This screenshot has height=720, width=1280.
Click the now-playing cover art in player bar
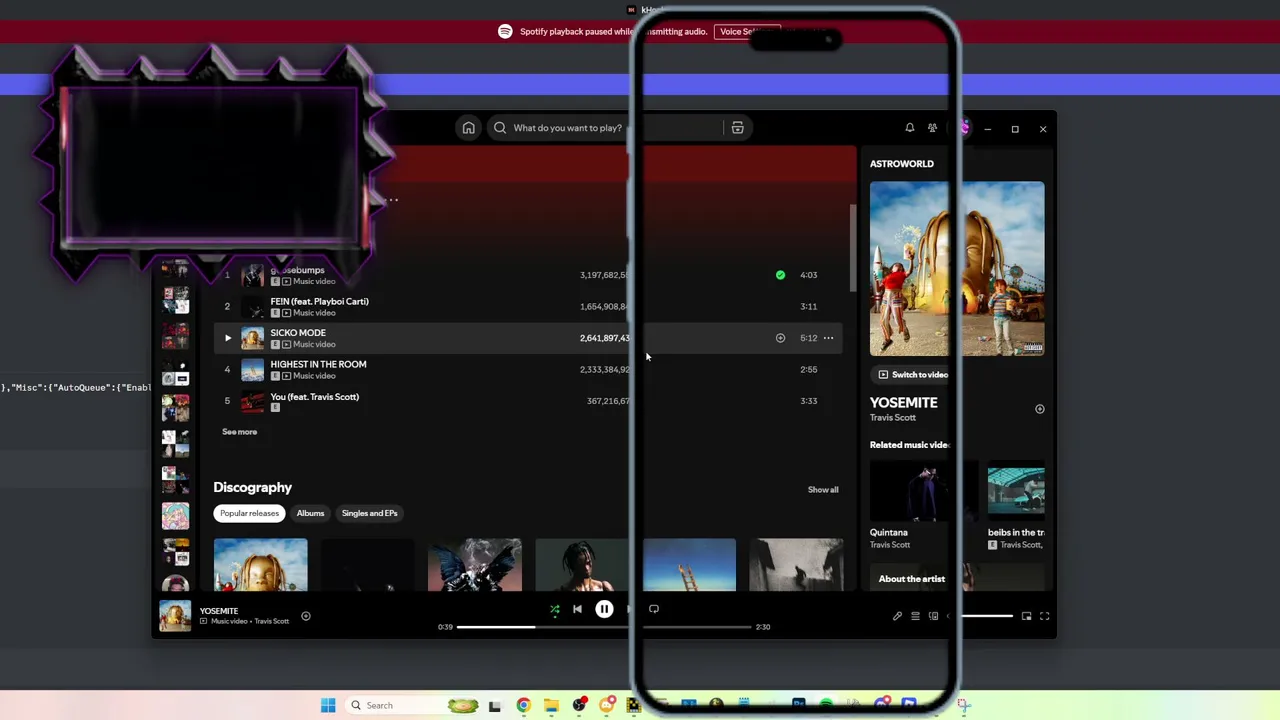click(x=175, y=616)
